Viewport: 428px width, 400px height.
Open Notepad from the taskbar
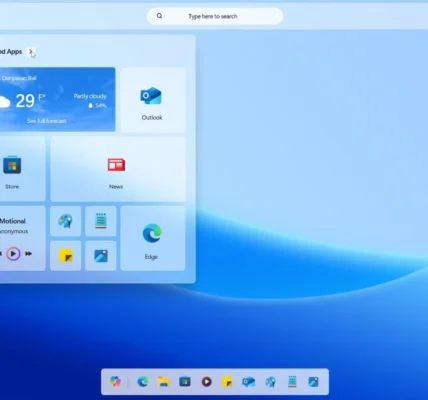point(292,381)
